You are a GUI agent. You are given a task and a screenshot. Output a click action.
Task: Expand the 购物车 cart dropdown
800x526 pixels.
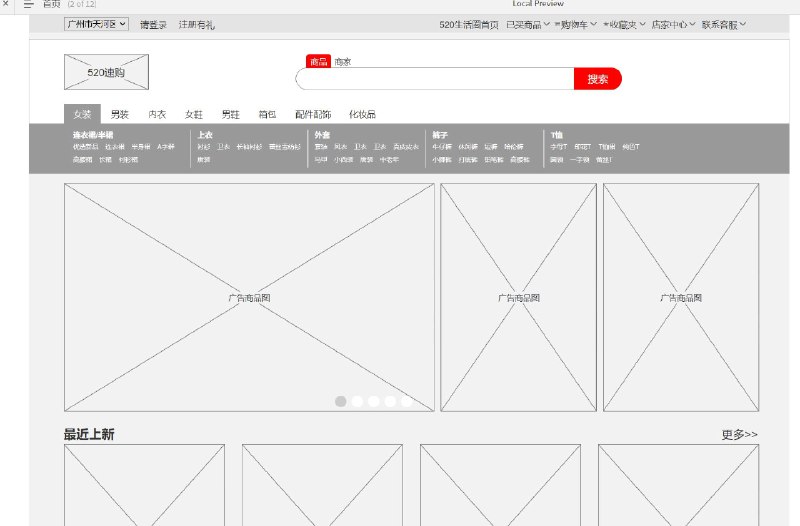[x=576, y=24]
